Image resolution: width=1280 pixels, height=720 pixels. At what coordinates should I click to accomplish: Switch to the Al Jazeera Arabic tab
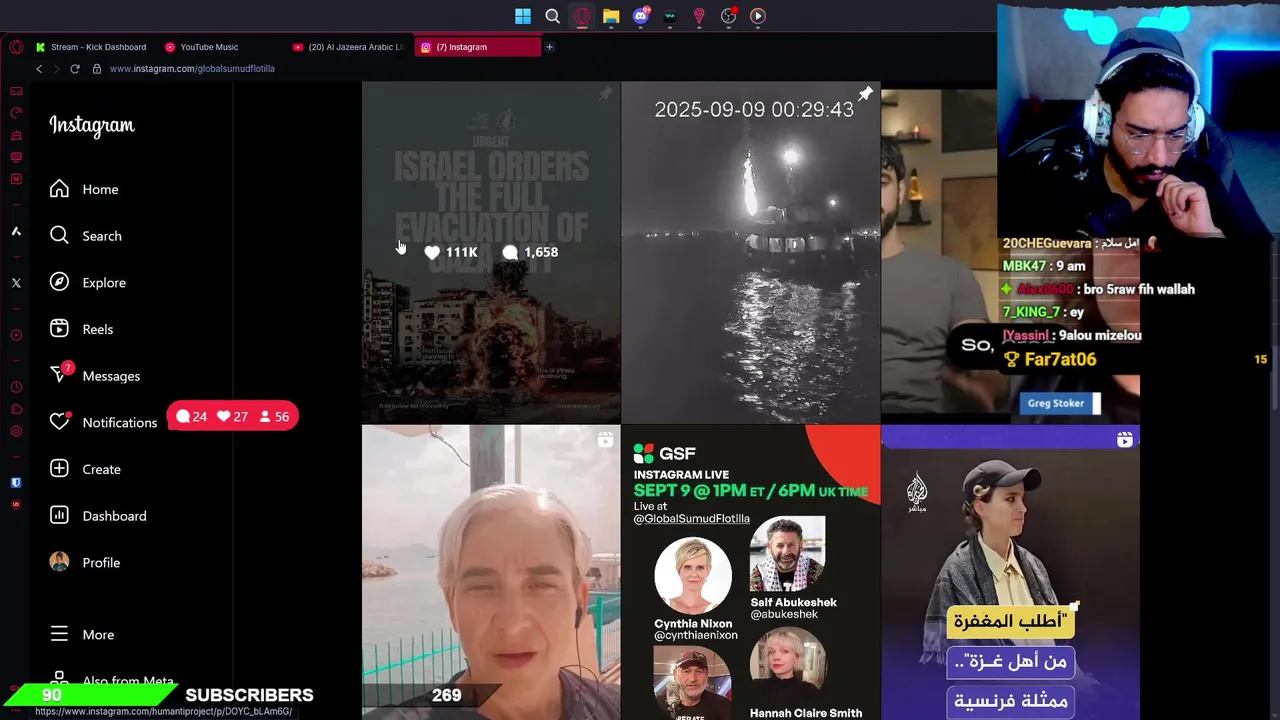click(x=349, y=47)
